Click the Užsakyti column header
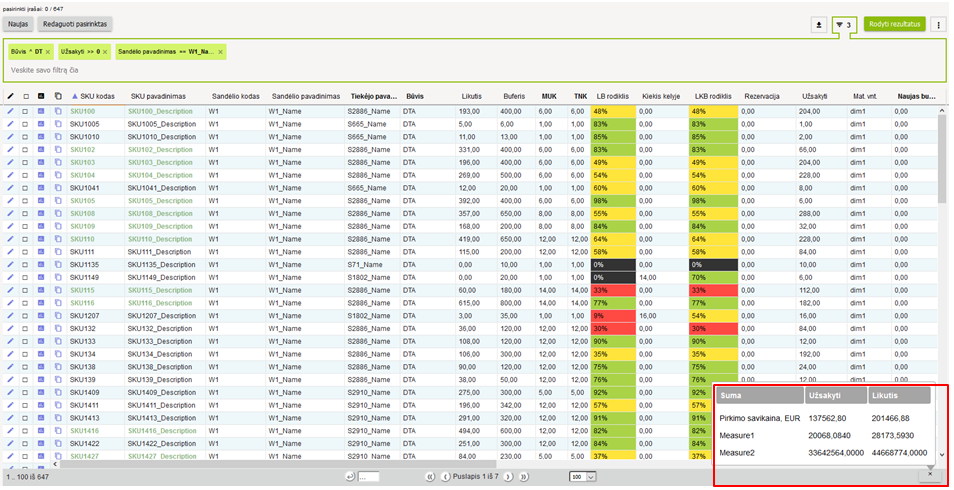This screenshot has width=954, height=490. [x=814, y=96]
